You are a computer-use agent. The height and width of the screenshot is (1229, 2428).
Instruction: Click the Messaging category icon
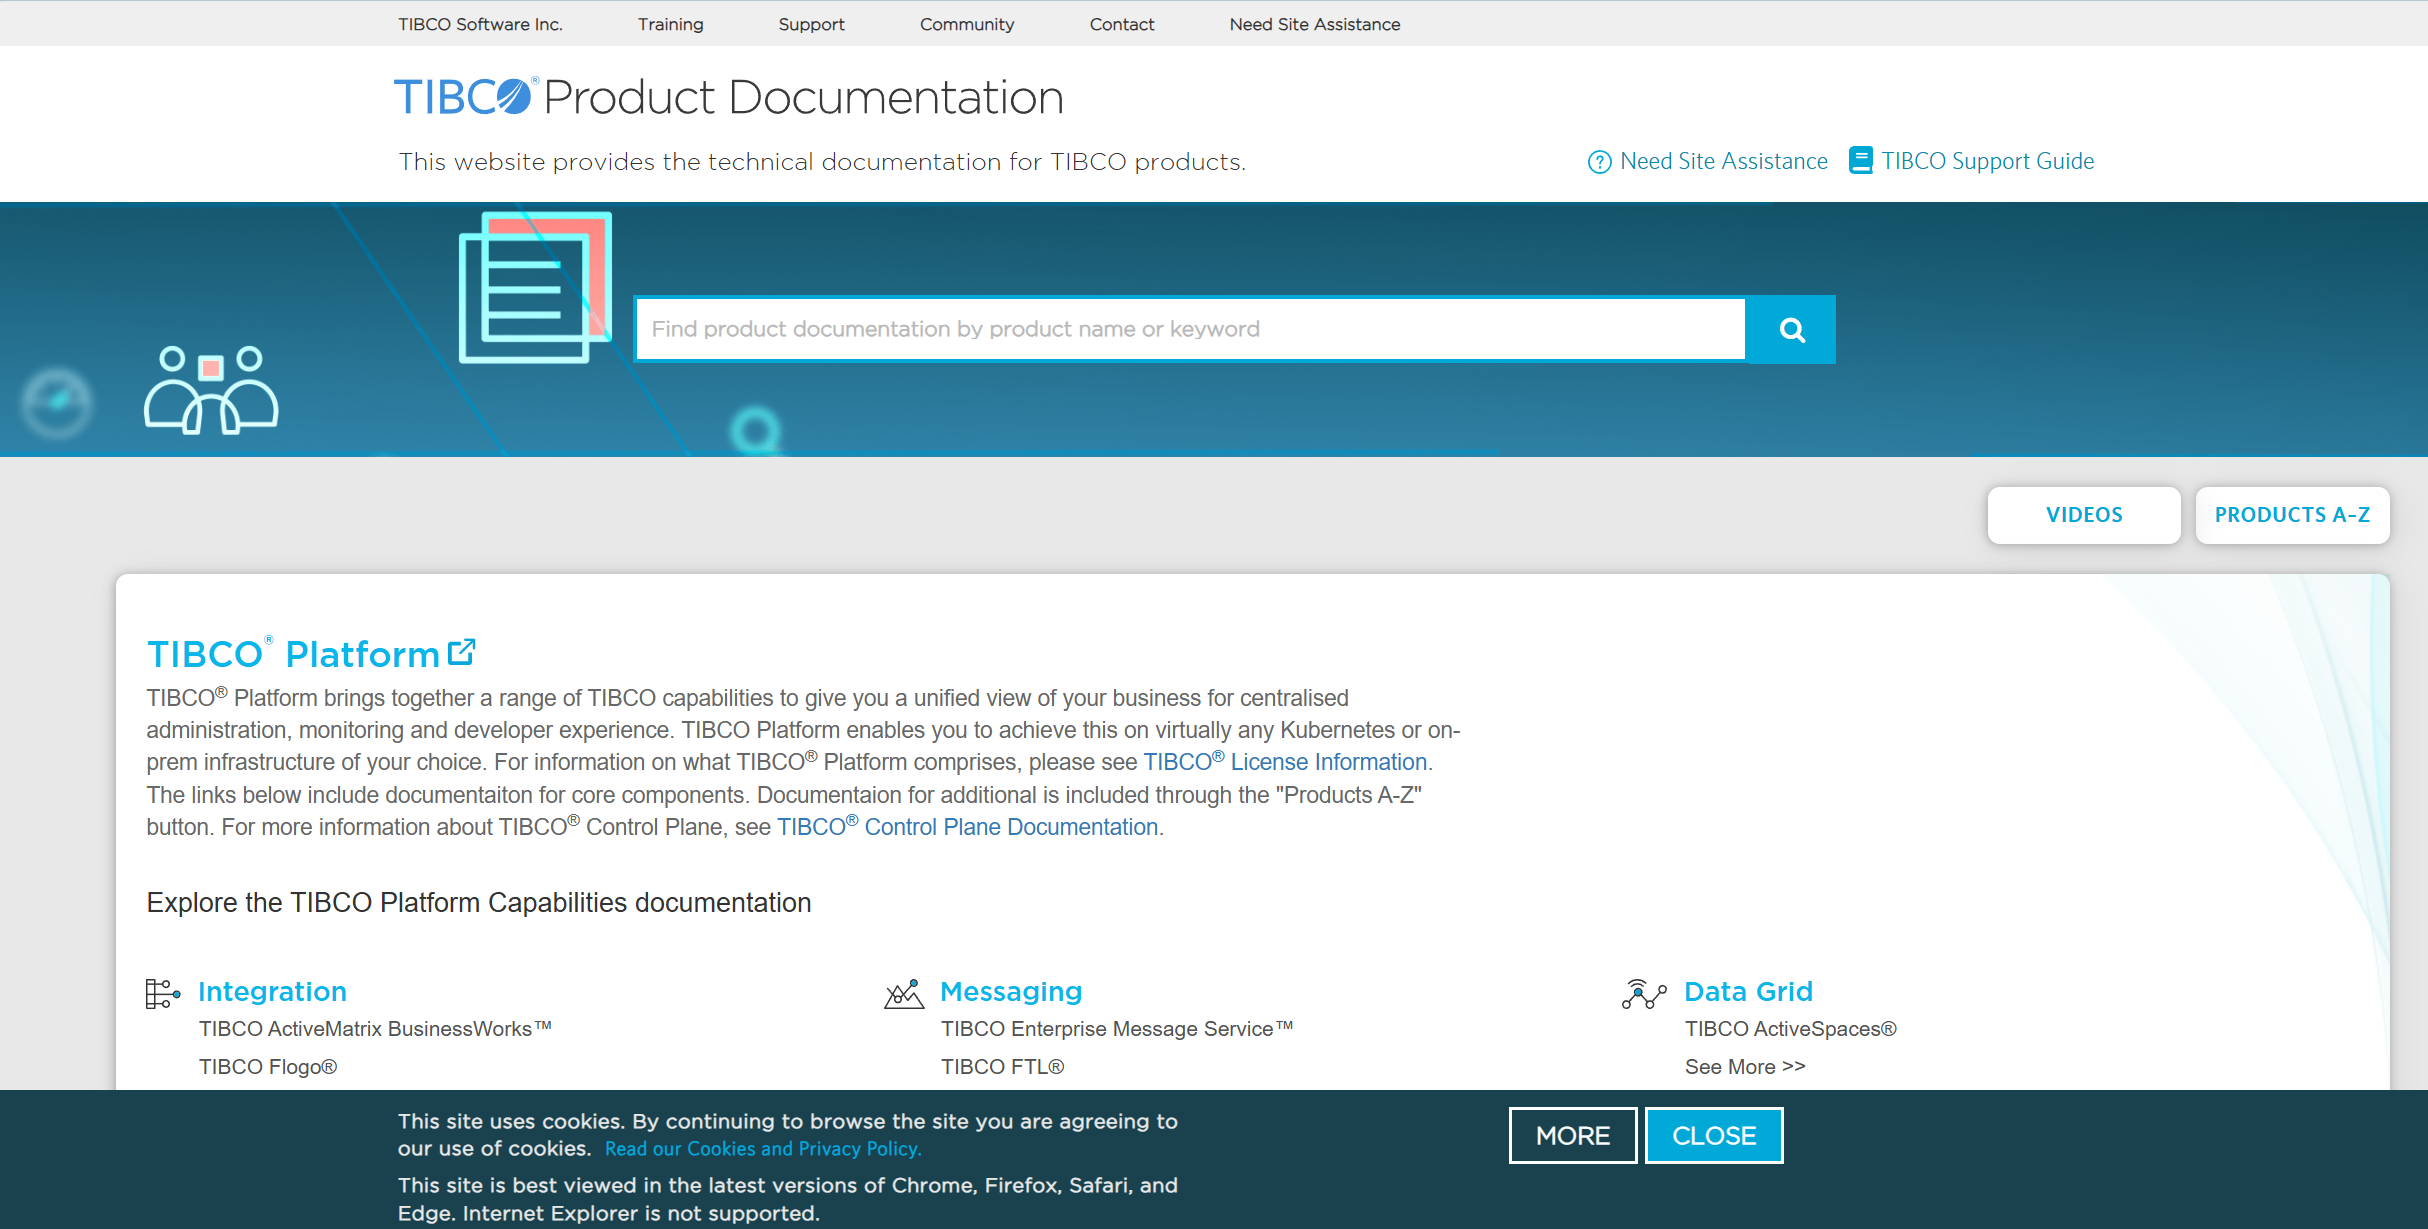pos(904,993)
